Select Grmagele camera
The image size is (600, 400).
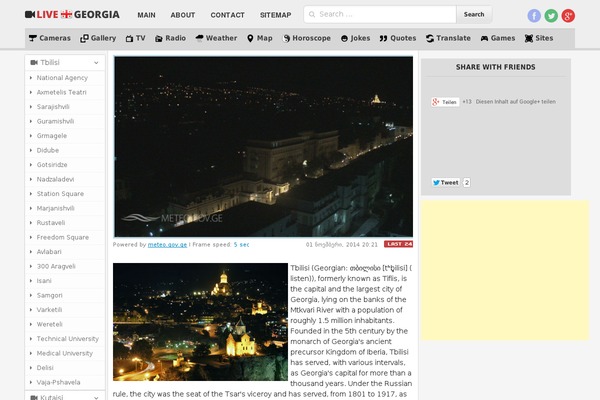click(x=52, y=136)
